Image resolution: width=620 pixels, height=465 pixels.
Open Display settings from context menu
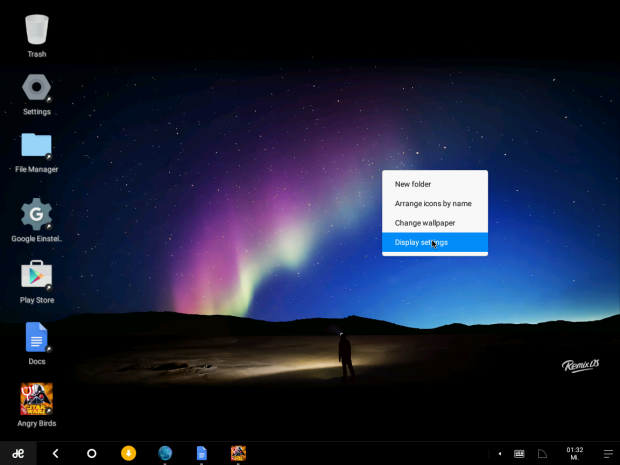435,242
